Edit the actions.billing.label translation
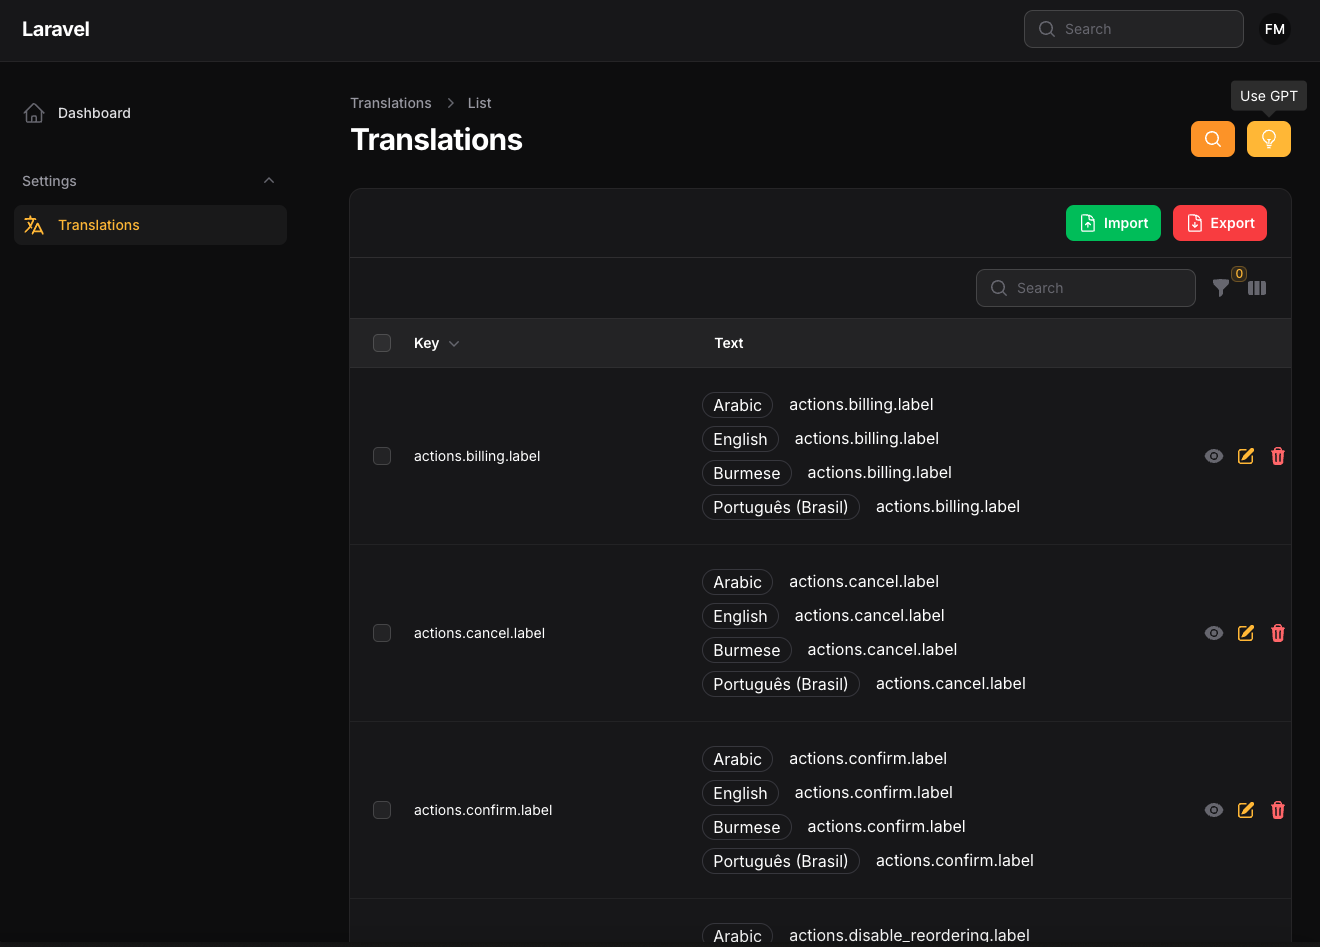 (1246, 456)
